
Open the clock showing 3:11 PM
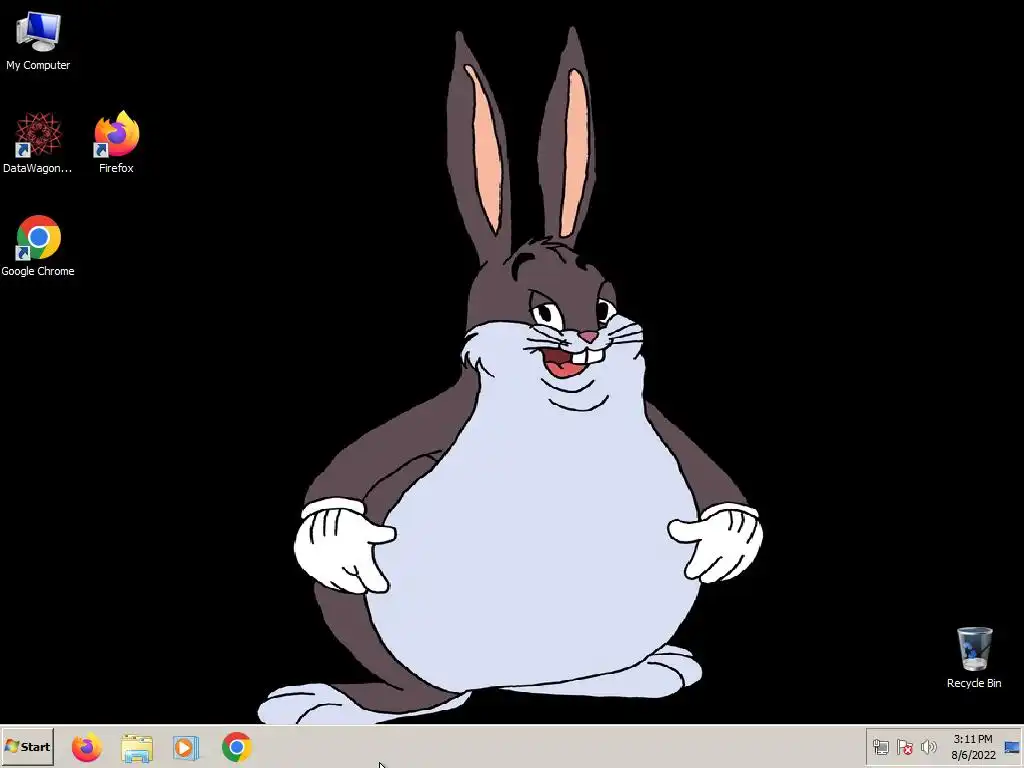[973, 747]
